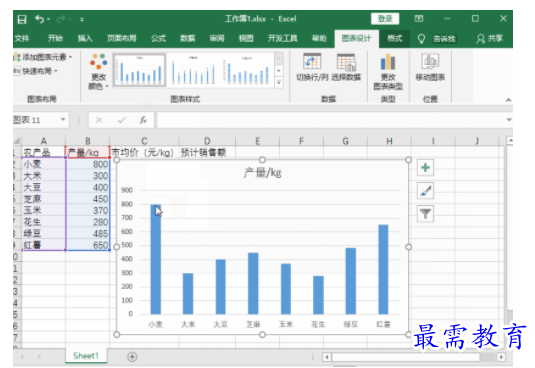
Task: Switch to the 帮助 tab
Action: coord(319,39)
